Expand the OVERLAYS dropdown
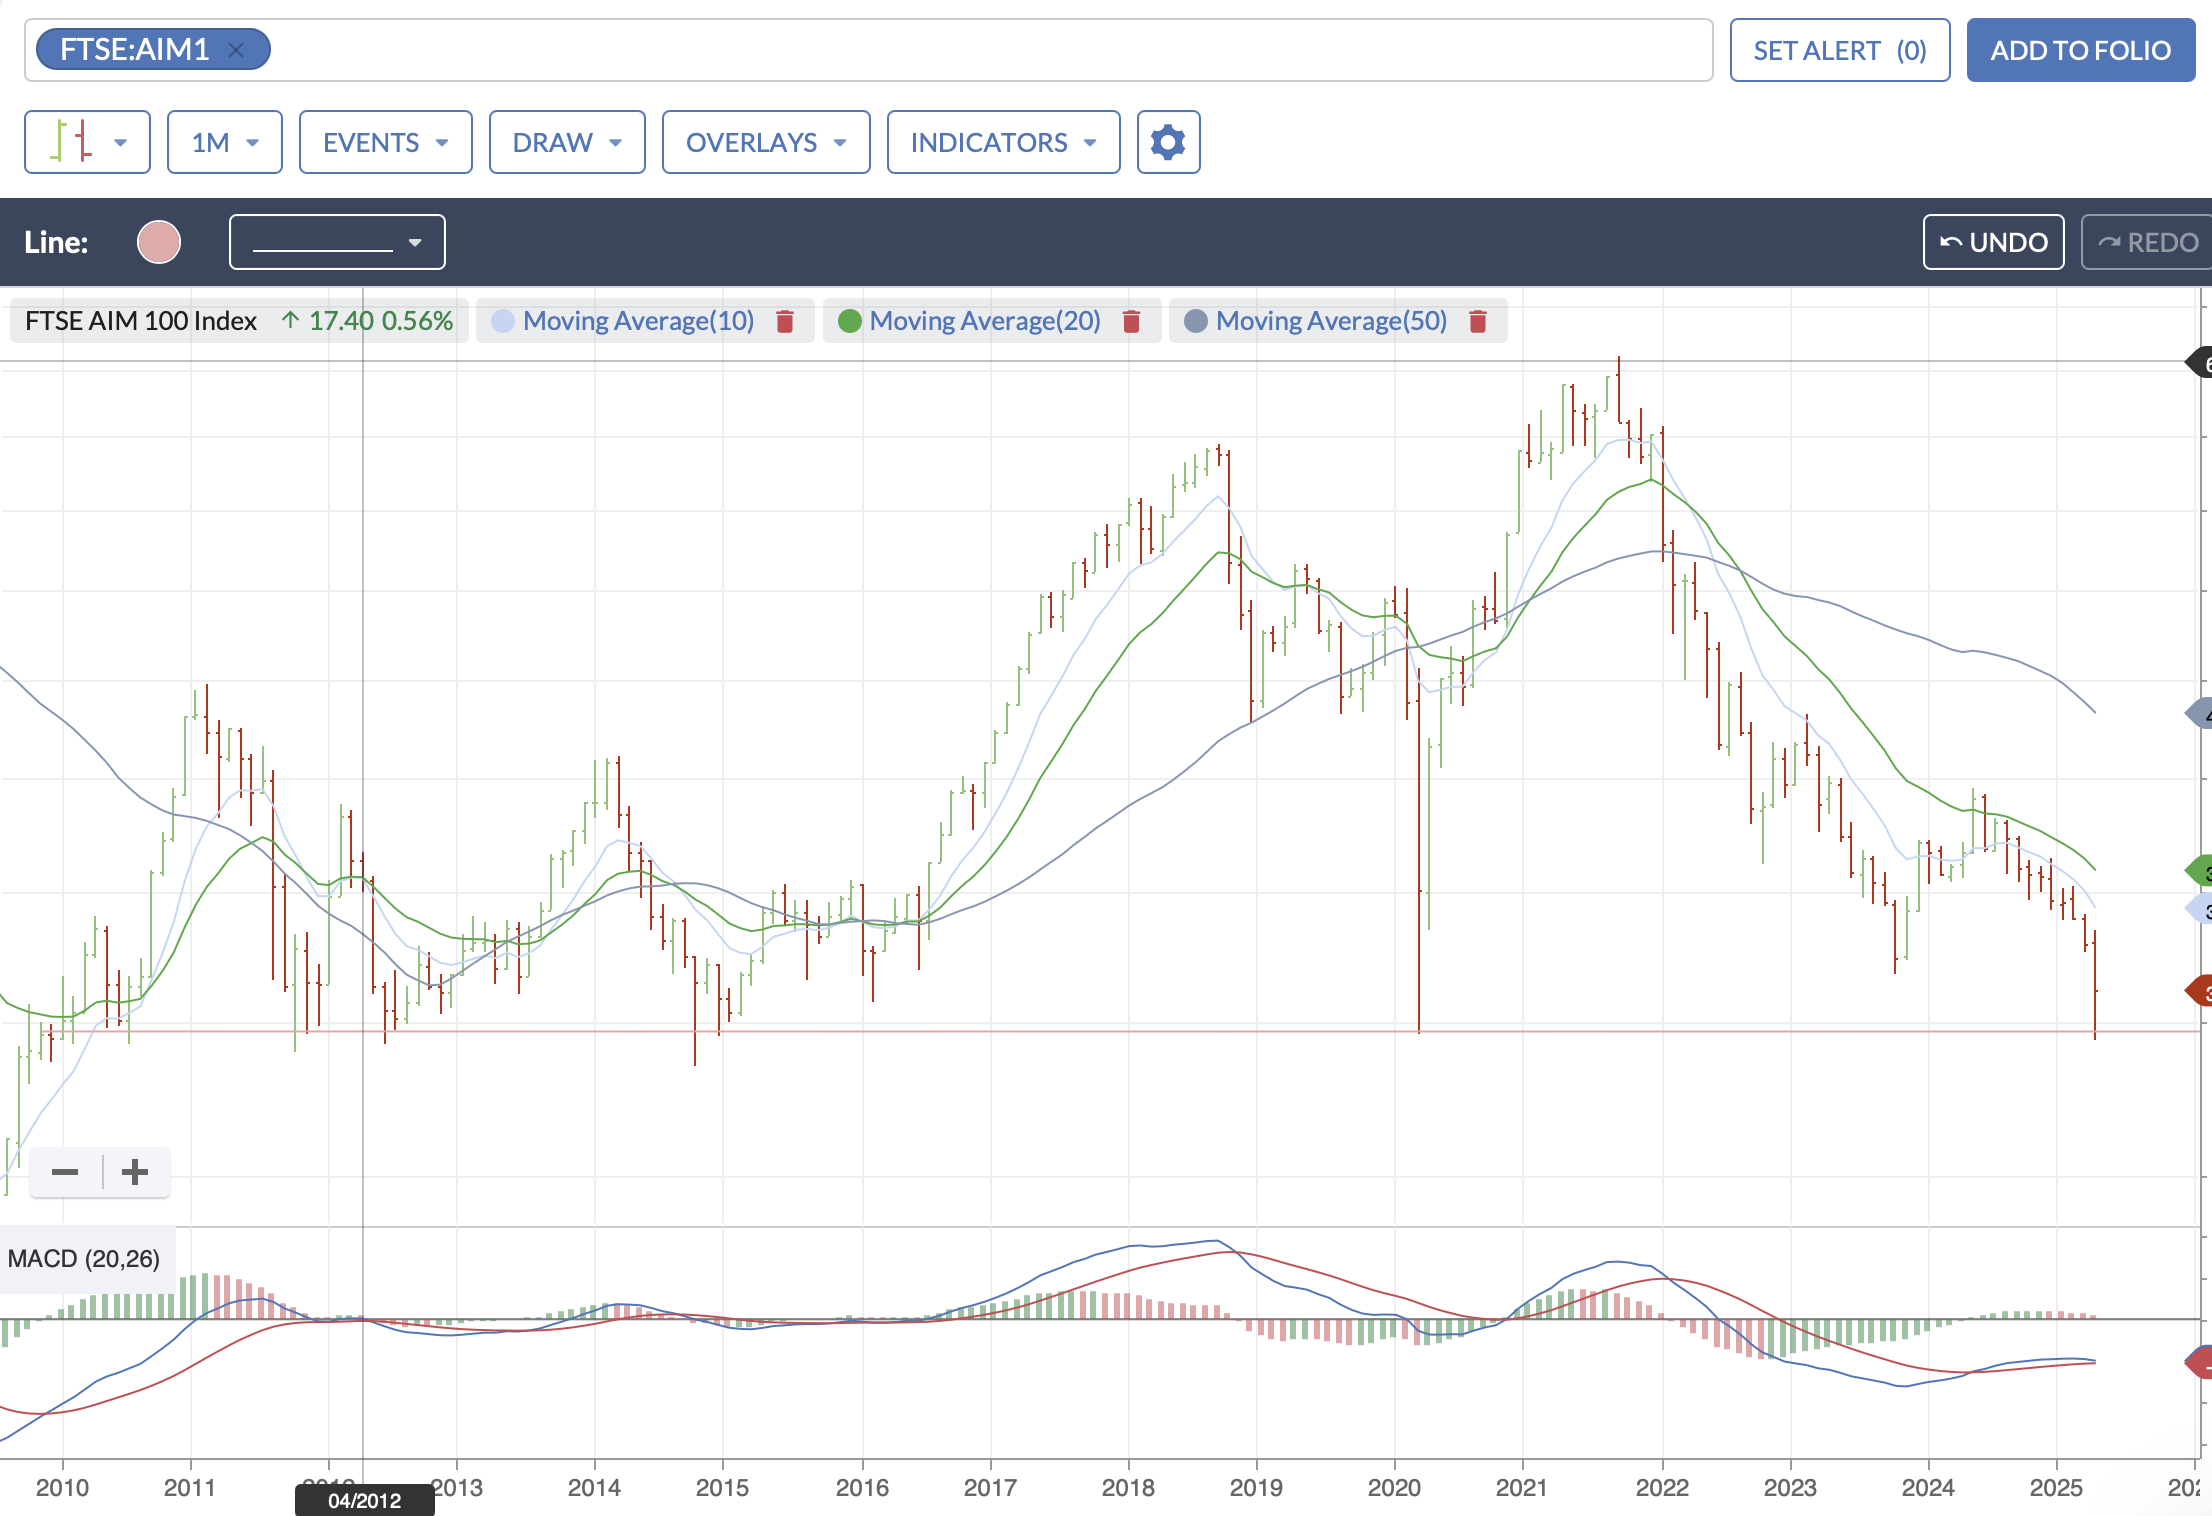 [766, 142]
